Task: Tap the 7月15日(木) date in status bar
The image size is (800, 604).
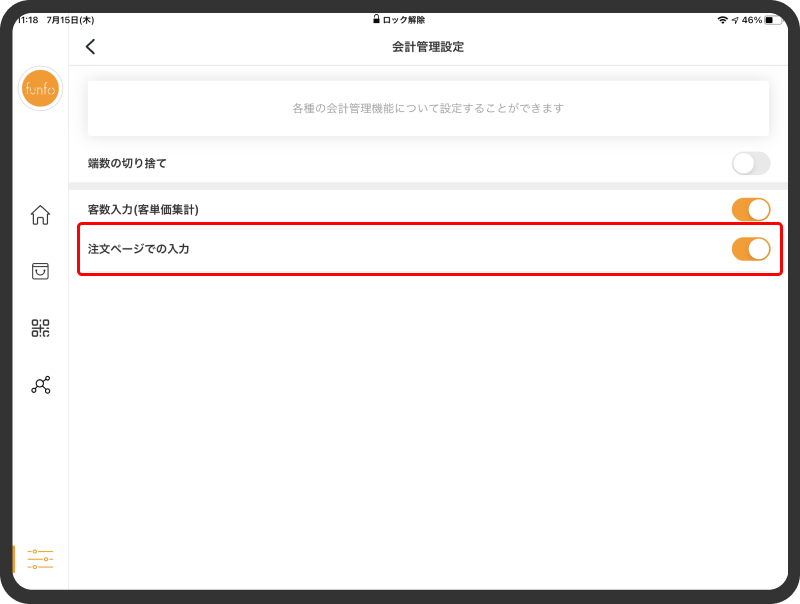Action: tap(70, 20)
